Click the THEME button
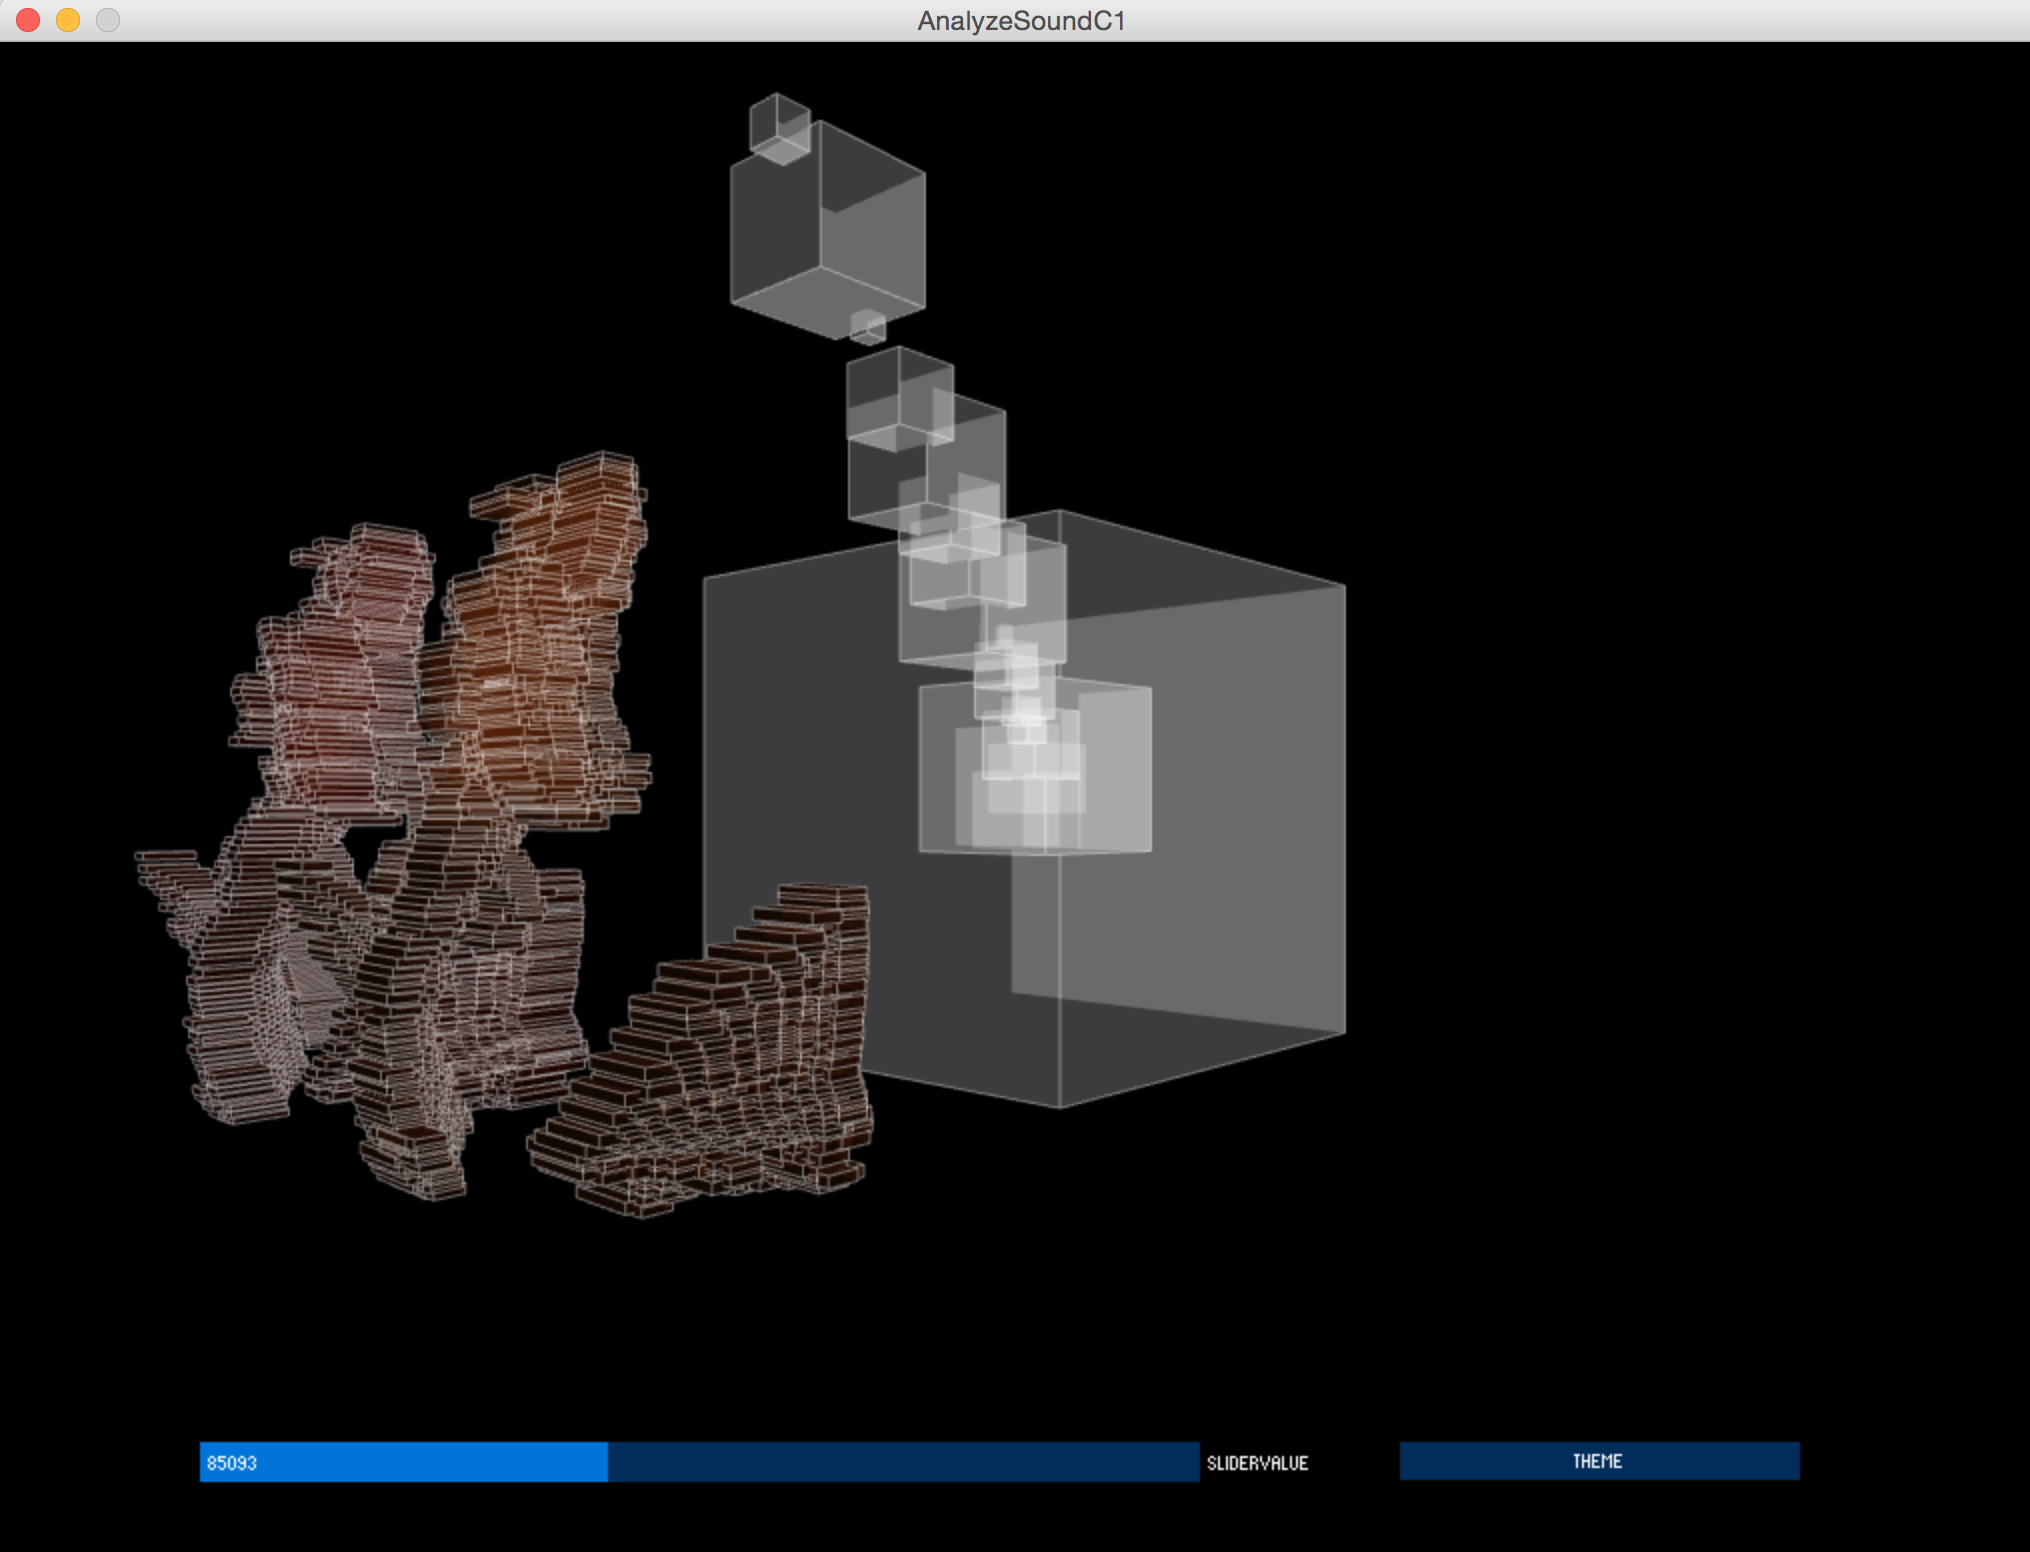Image resolution: width=2030 pixels, height=1552 pixels. pyautogui.click(x=1598, y=1461)
